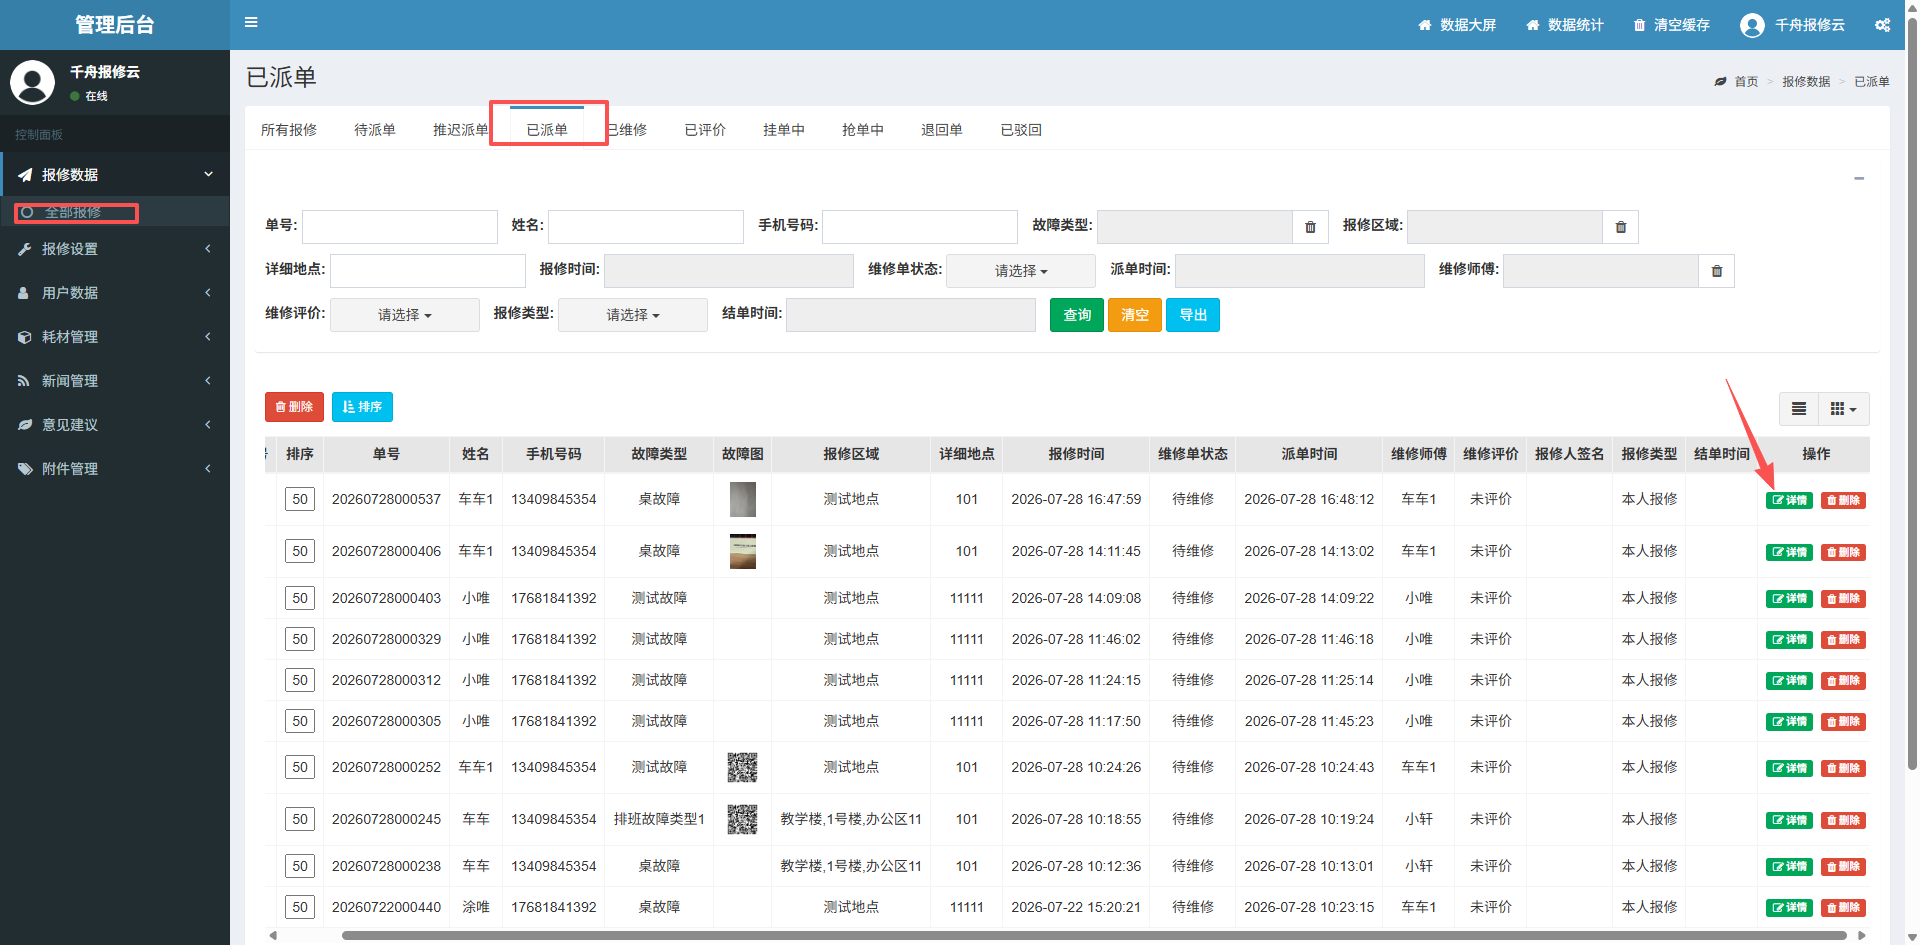This screenshot has width=1920, height=945.
Task: Open 维修评价 请选择 dropdown
Action: (x=404, y=315)
